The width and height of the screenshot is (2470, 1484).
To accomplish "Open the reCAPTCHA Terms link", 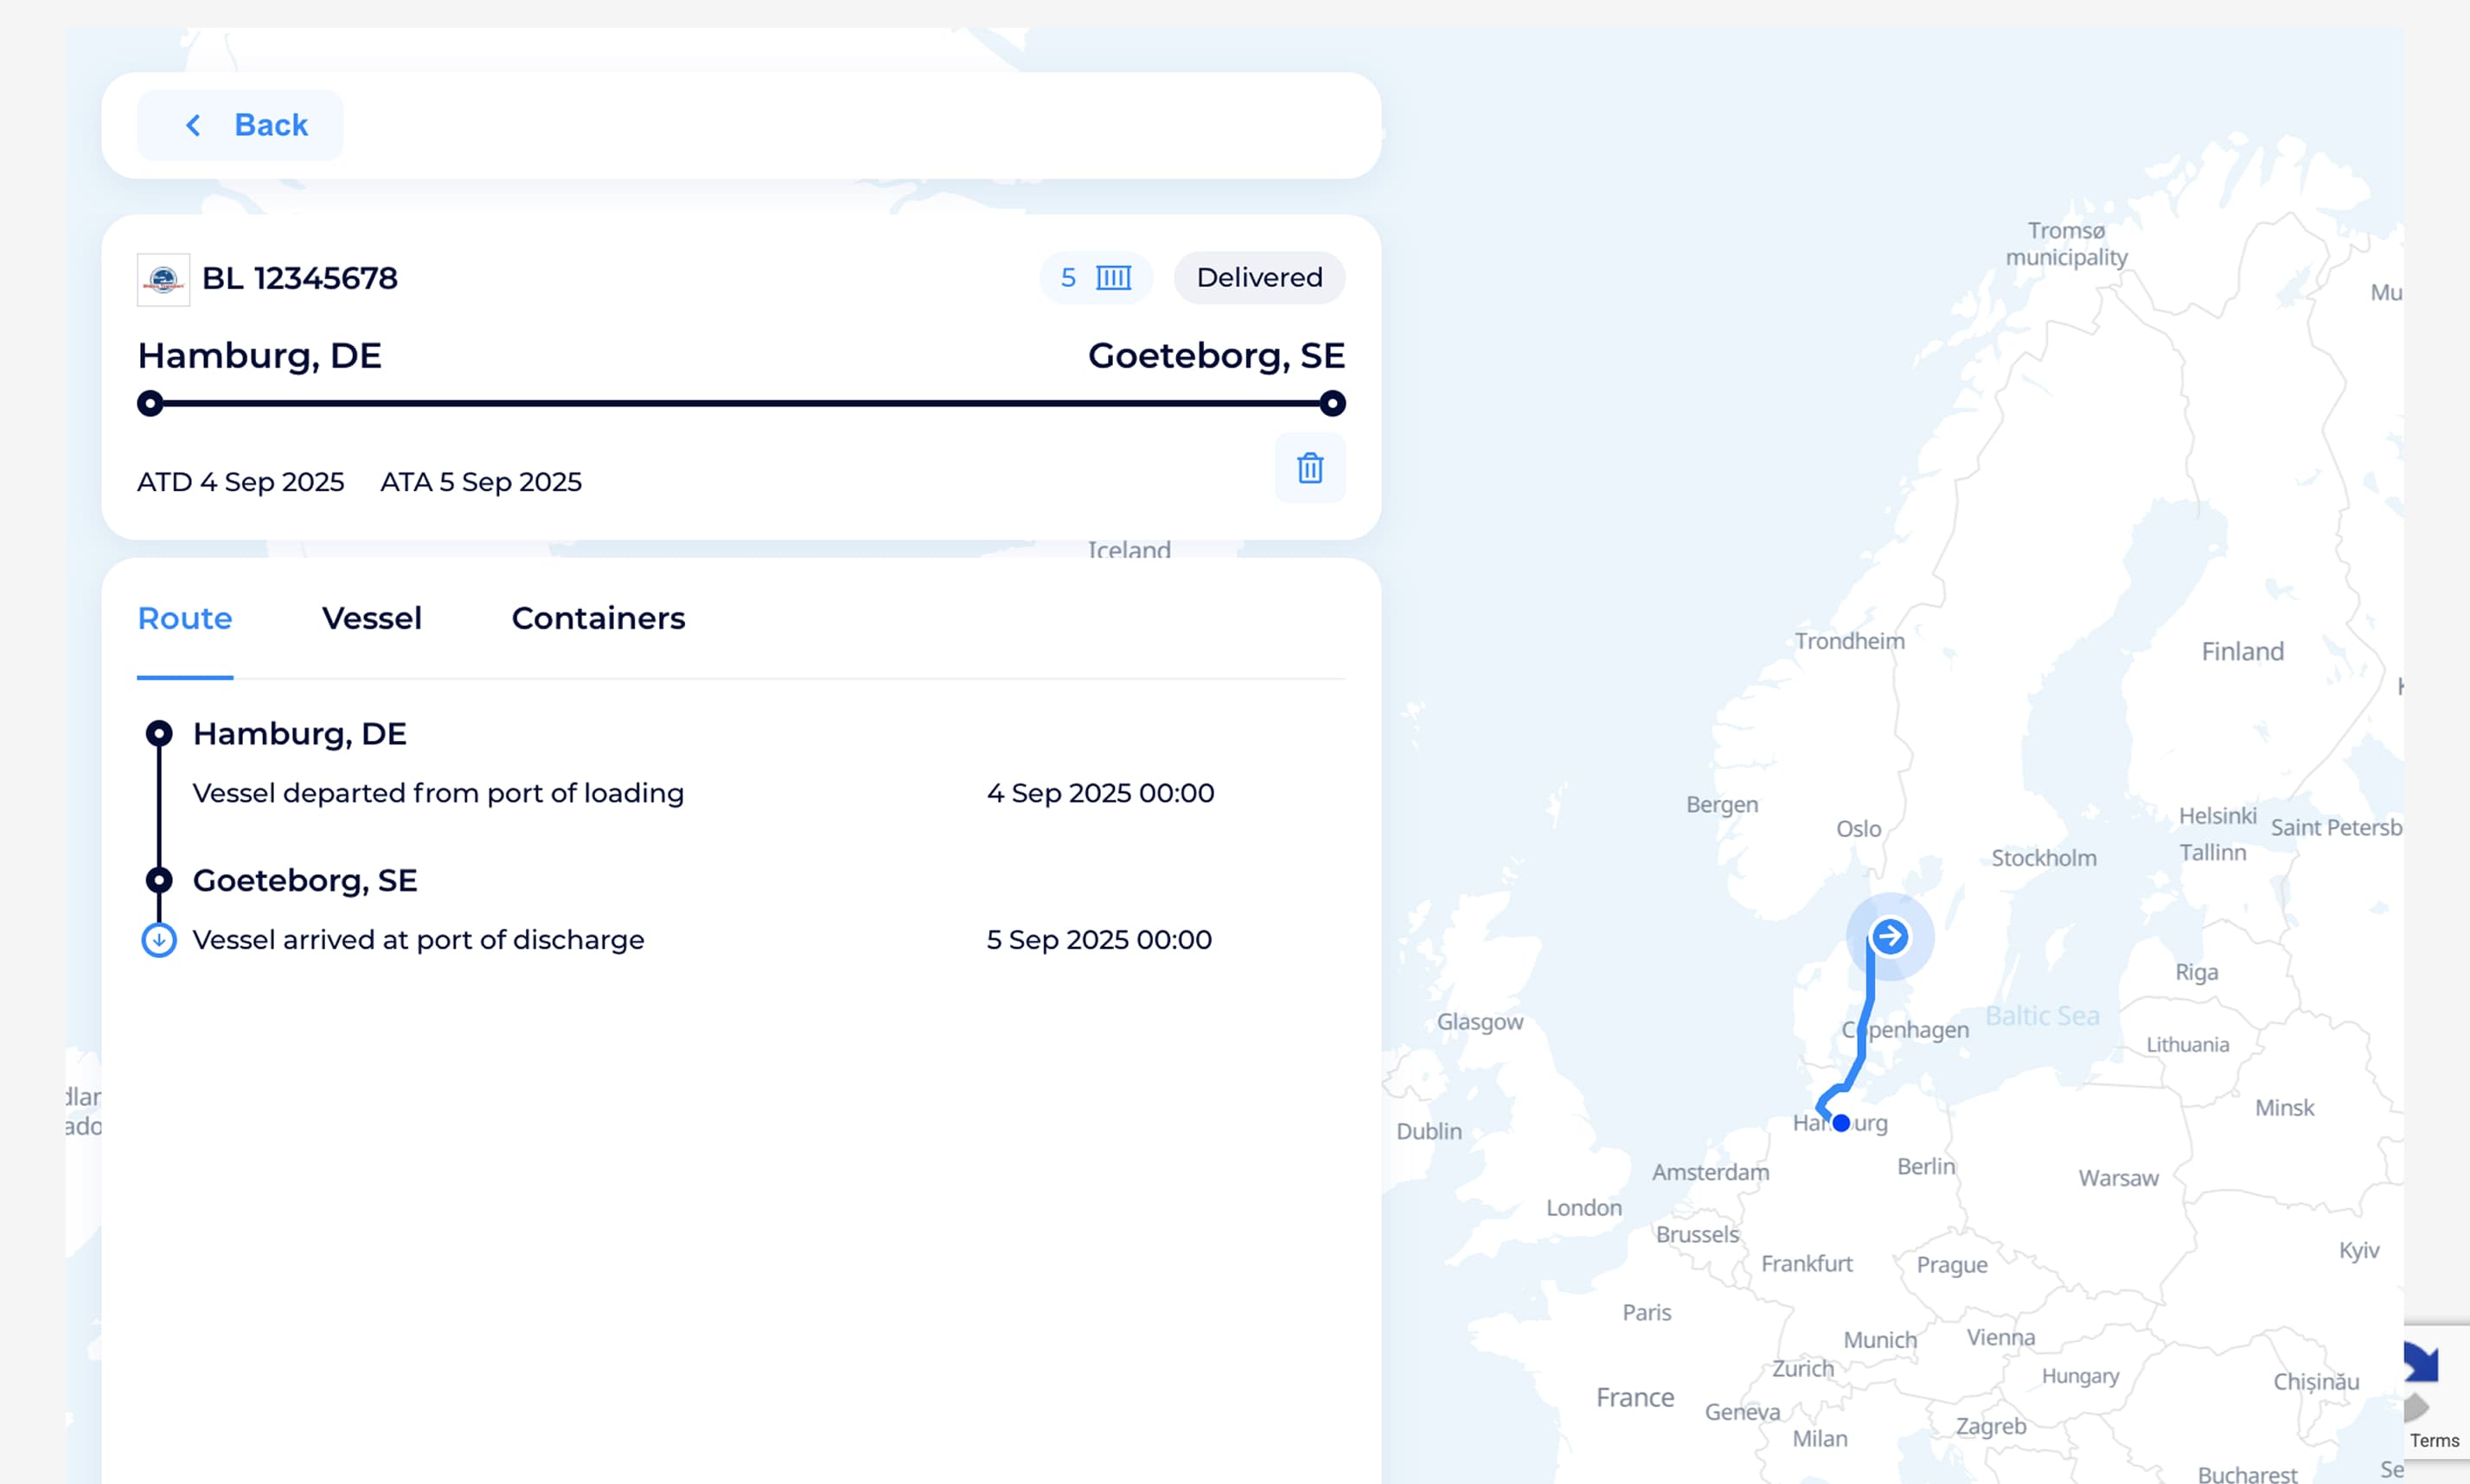I will [x=2434, y=1441].
